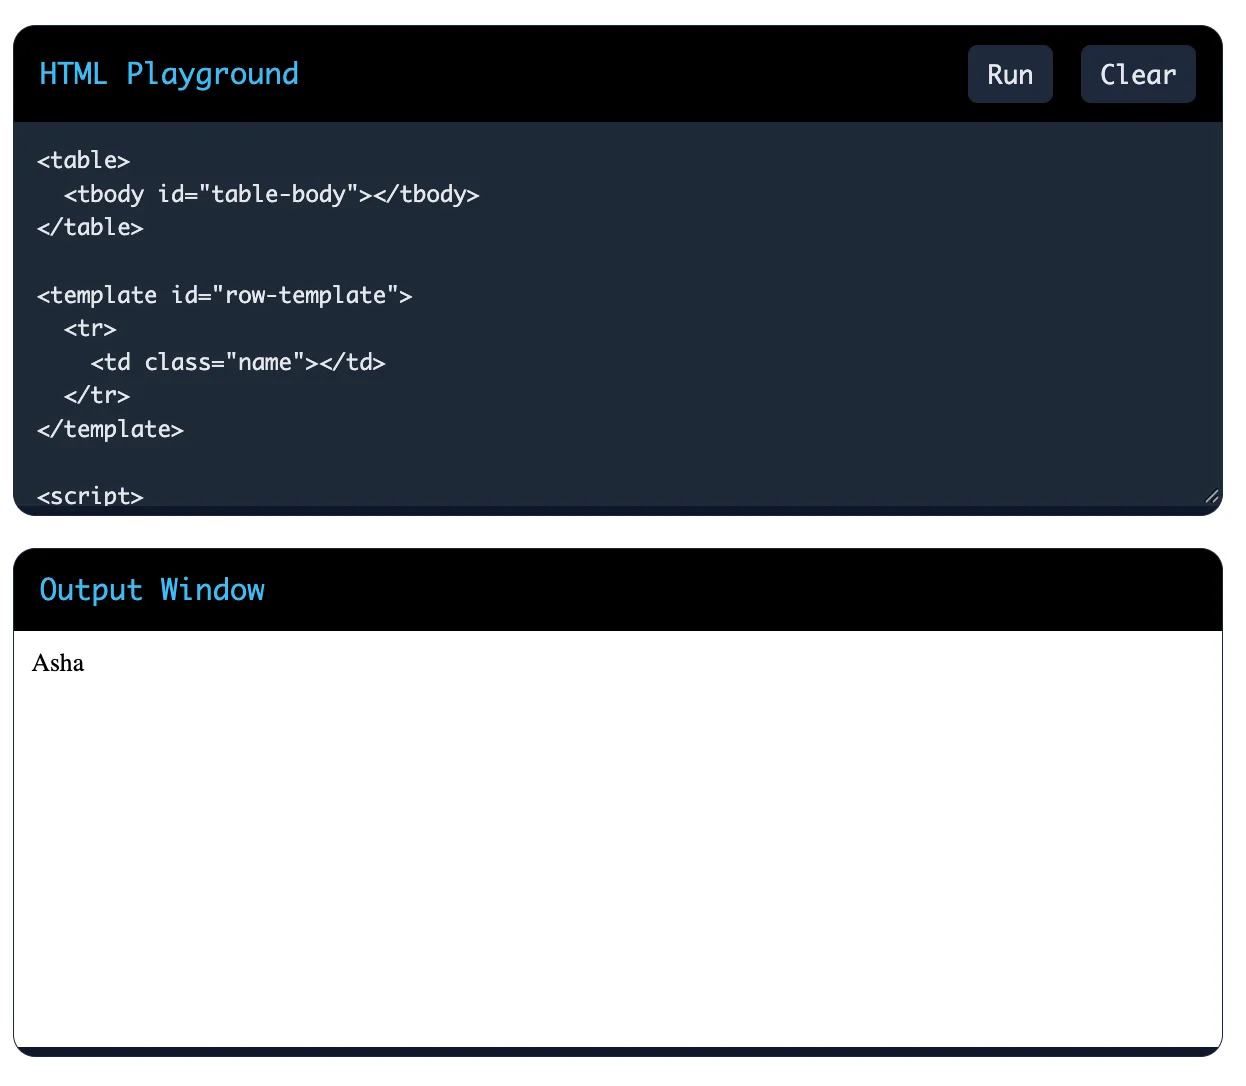
Task: Click the resize handle of code editor
Action: pyautogui.click(x=1211, y=496)
